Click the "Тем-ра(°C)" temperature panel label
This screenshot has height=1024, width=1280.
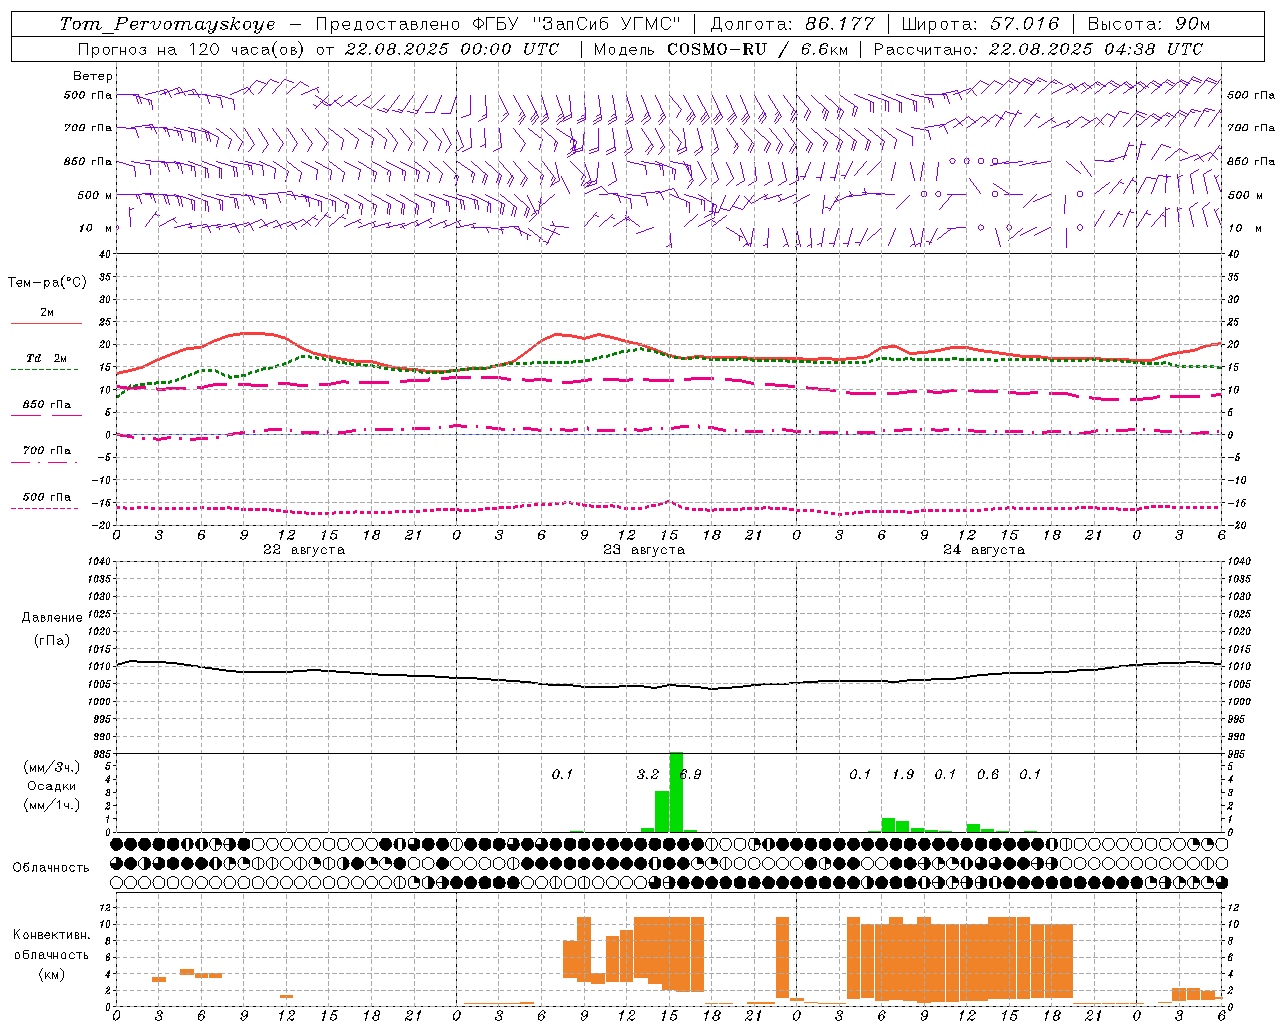coord(47,283)
